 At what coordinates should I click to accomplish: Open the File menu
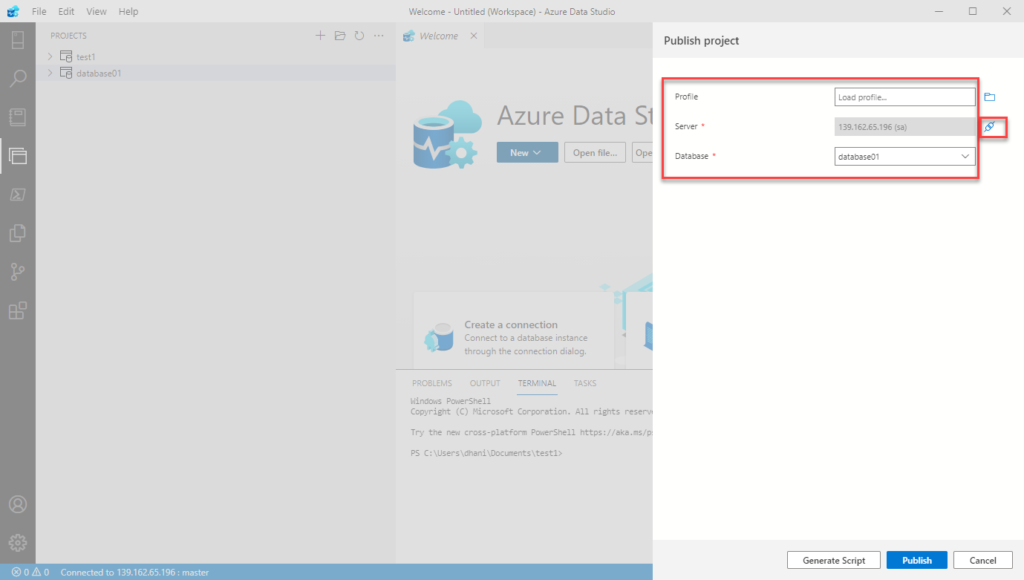(39, 11)
